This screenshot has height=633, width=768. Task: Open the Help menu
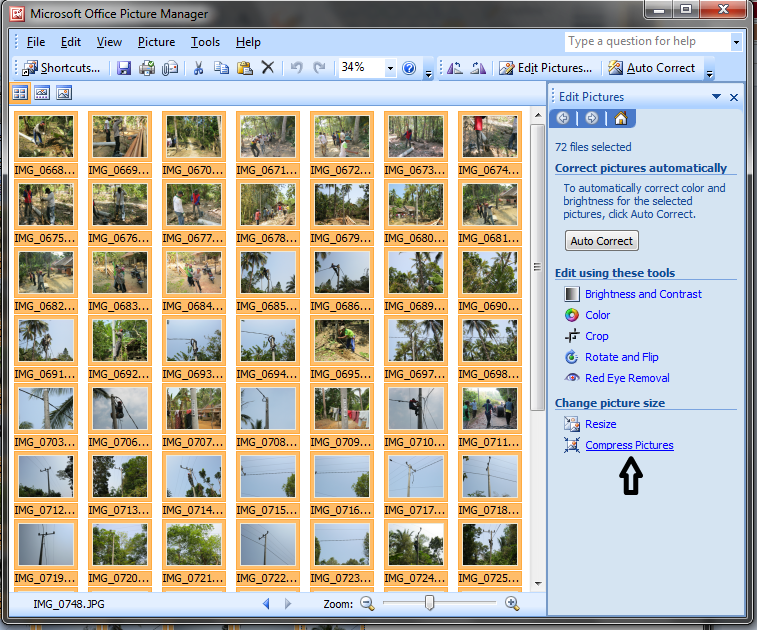pos(248,42)
